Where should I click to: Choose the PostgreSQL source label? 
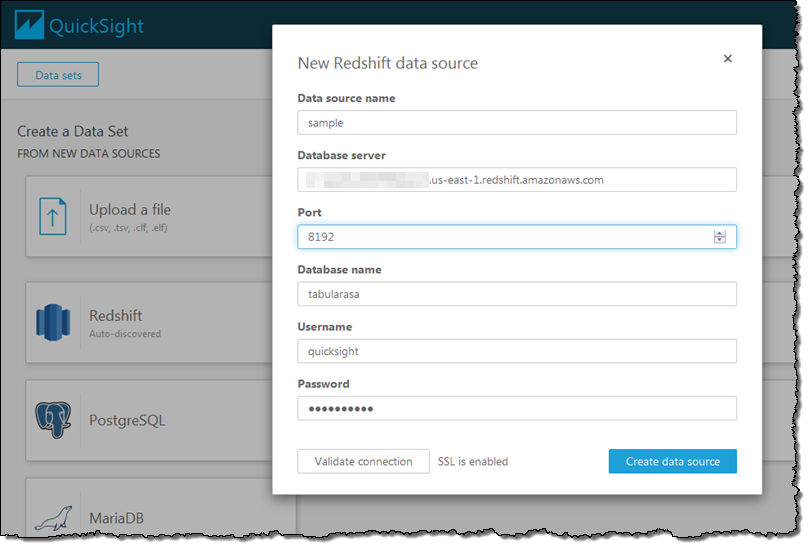coord(127,420)
